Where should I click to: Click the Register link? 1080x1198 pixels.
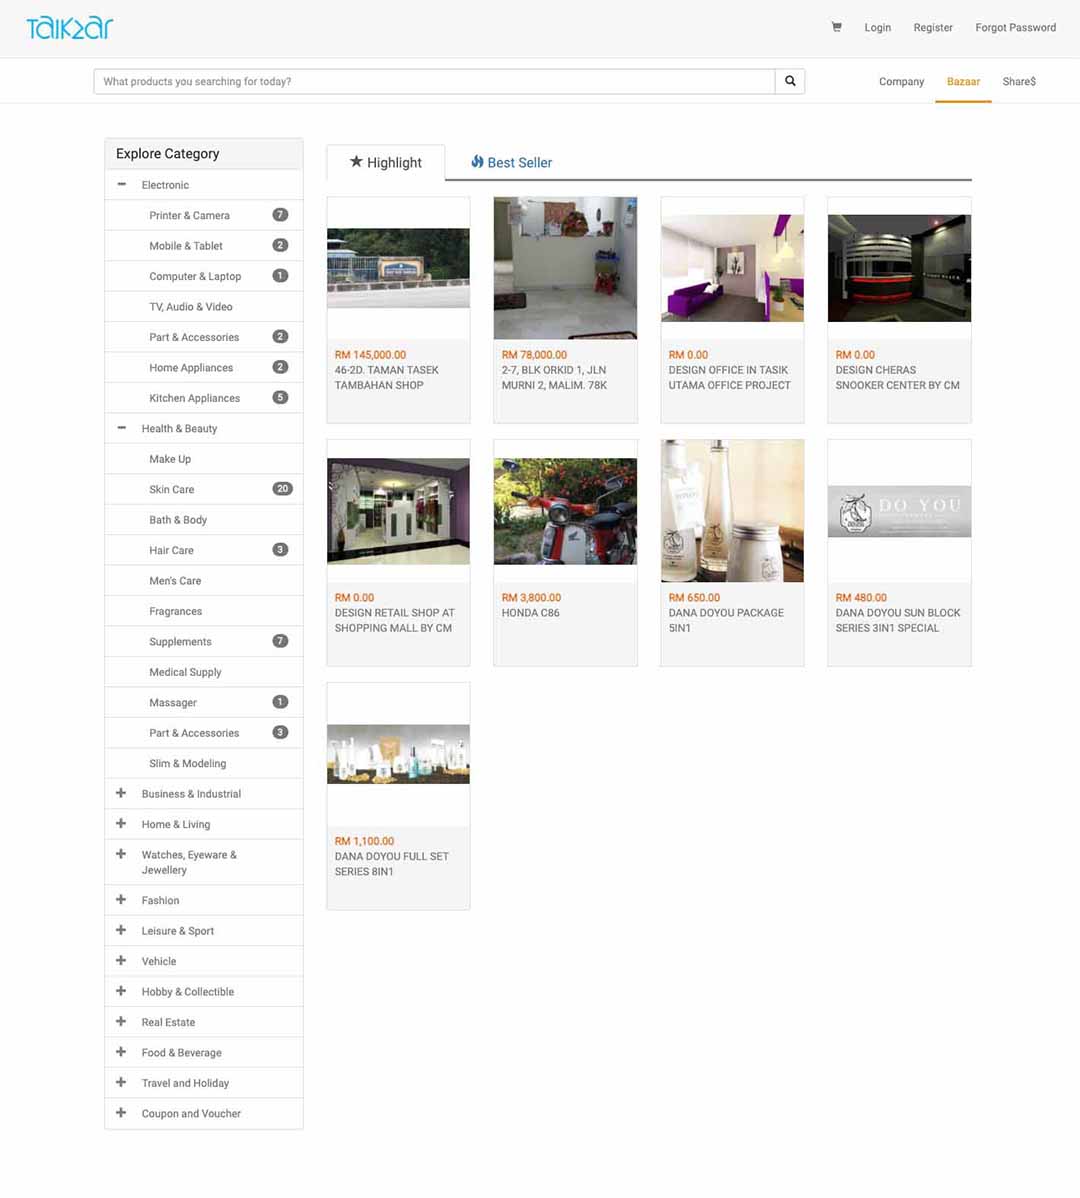[932, 28]
